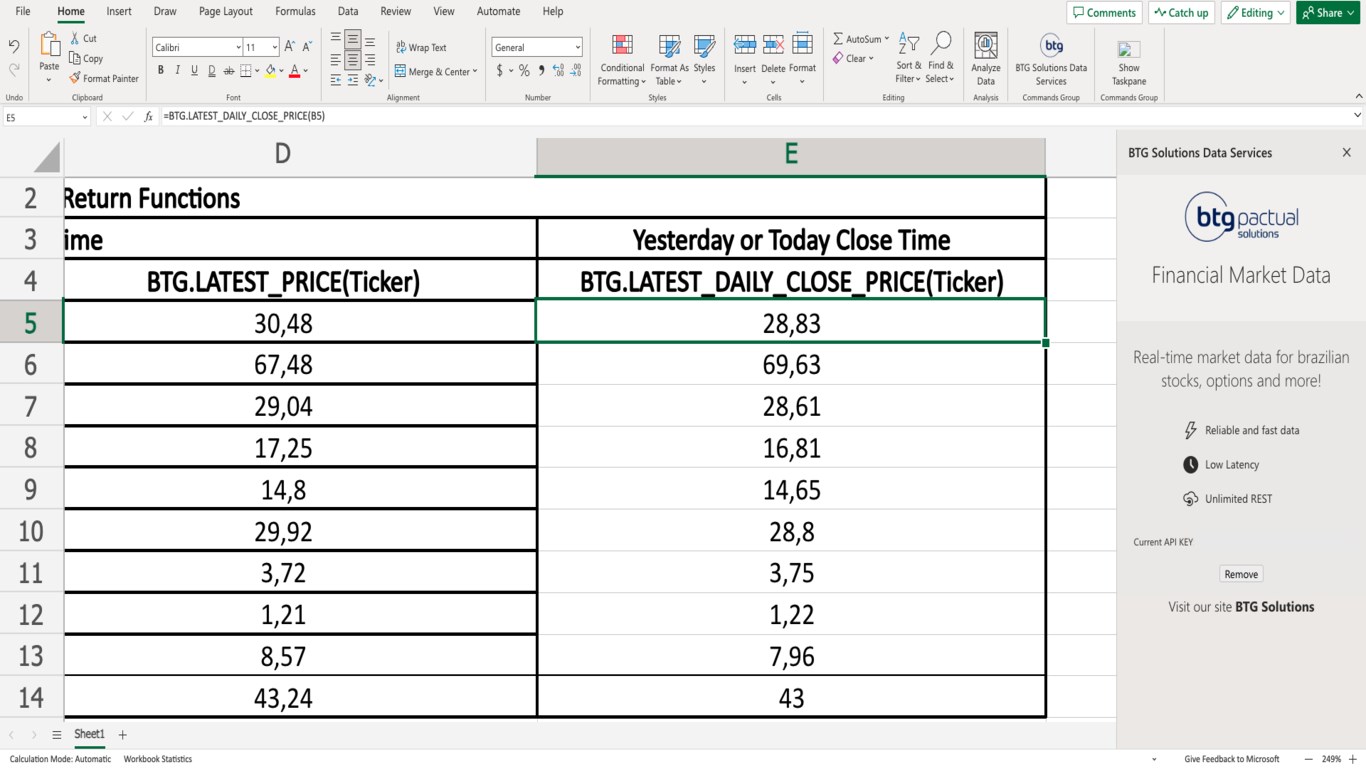Image resolution: width=1366 pixels, height=768 pixels.
Task: Open the General number format dropdown
Action: tap(577, 47)
